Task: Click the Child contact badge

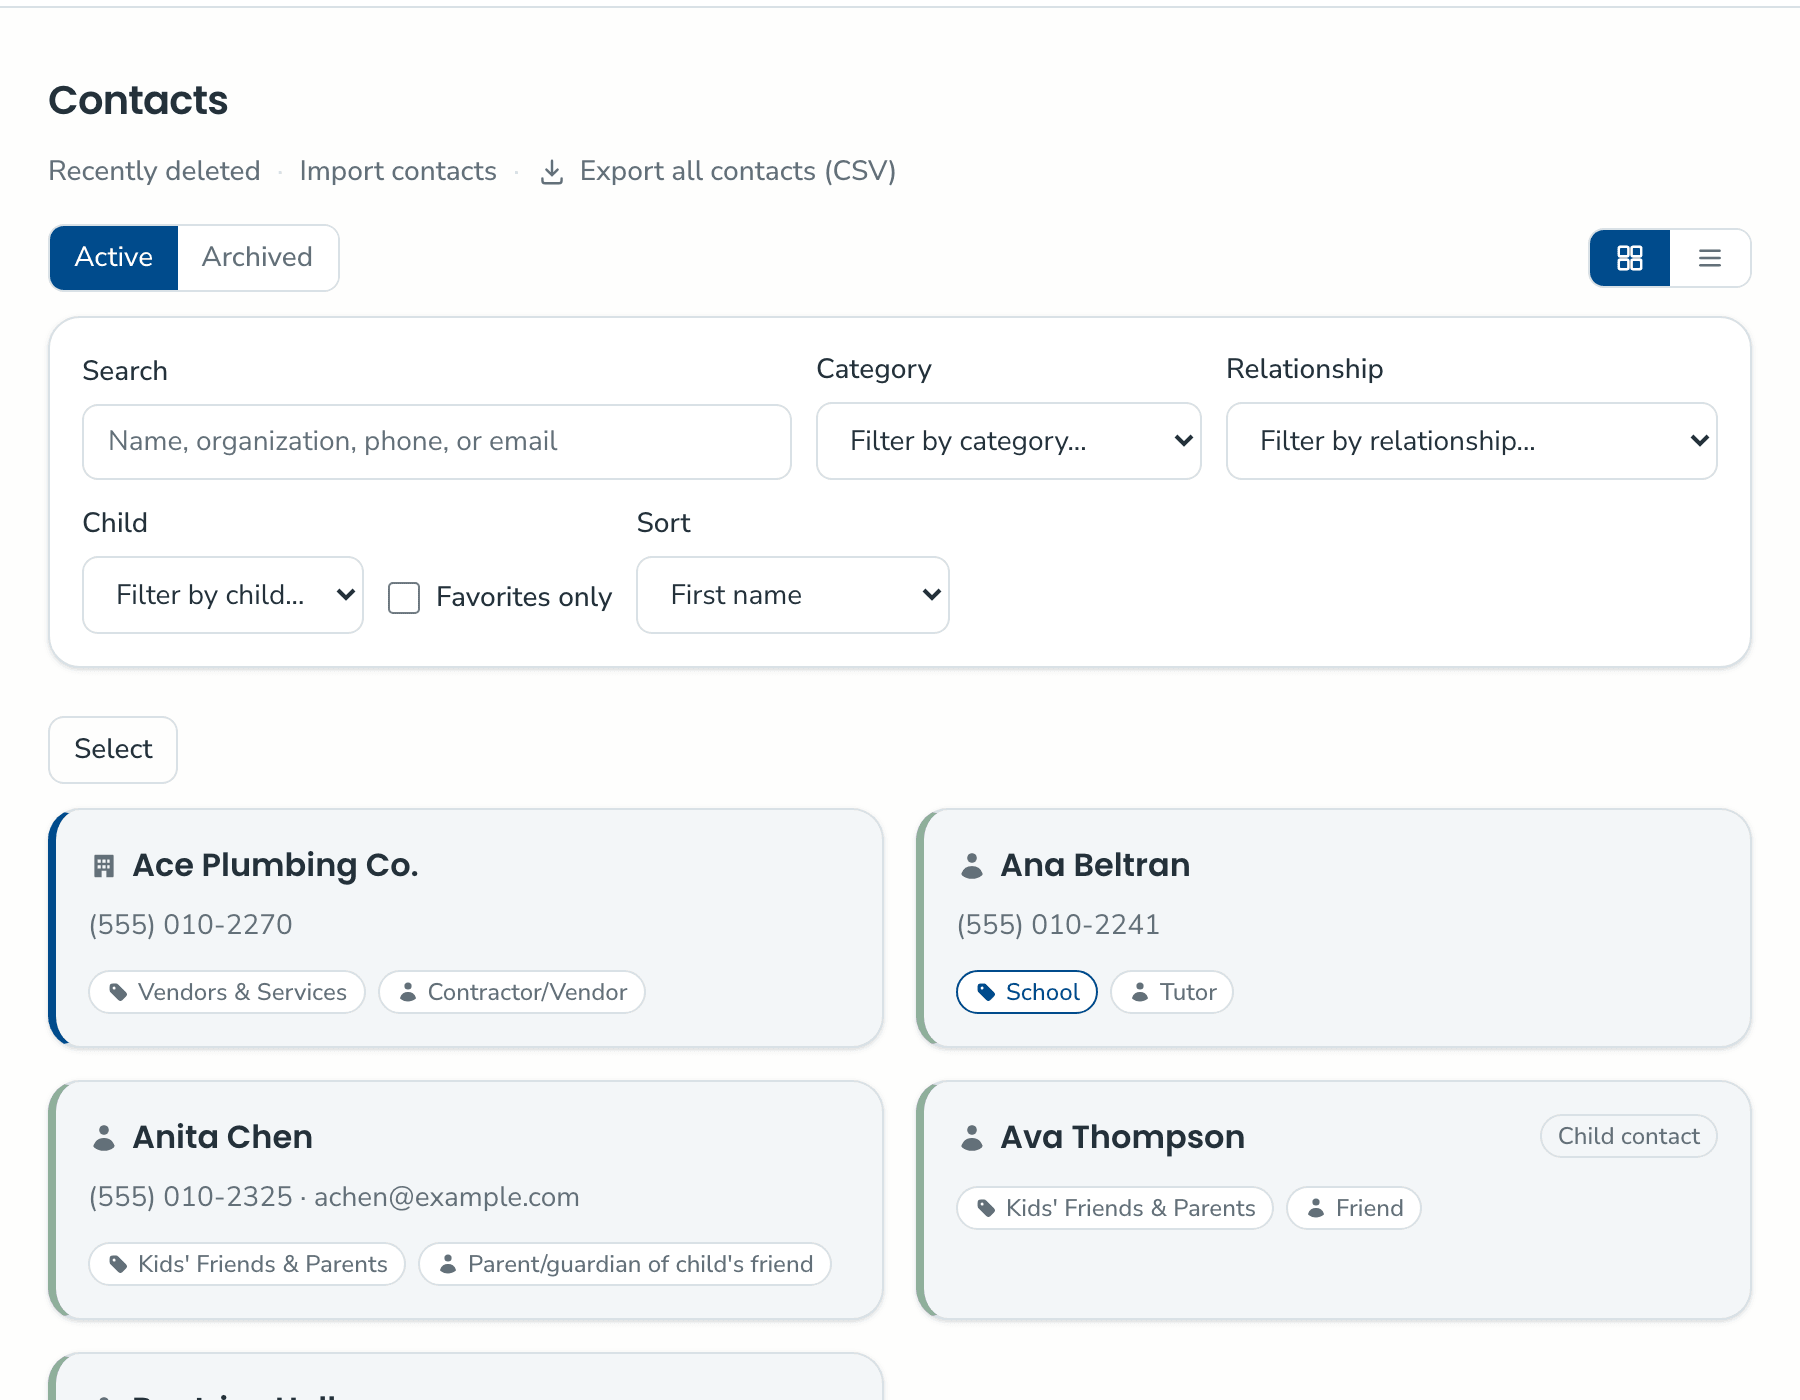Action: [1629, 1136]
